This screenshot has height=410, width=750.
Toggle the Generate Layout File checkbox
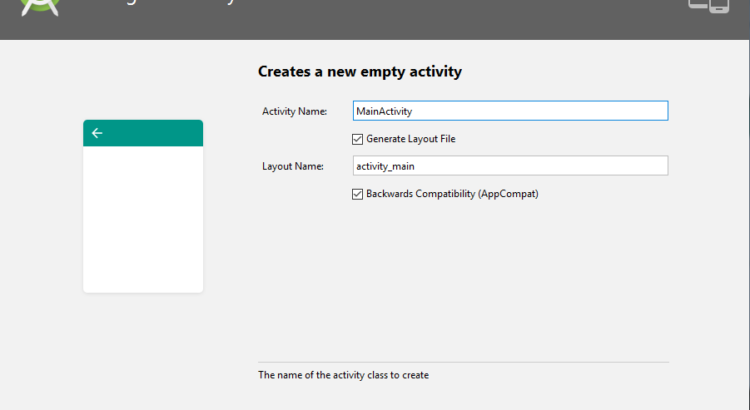(x=358, y=139)
